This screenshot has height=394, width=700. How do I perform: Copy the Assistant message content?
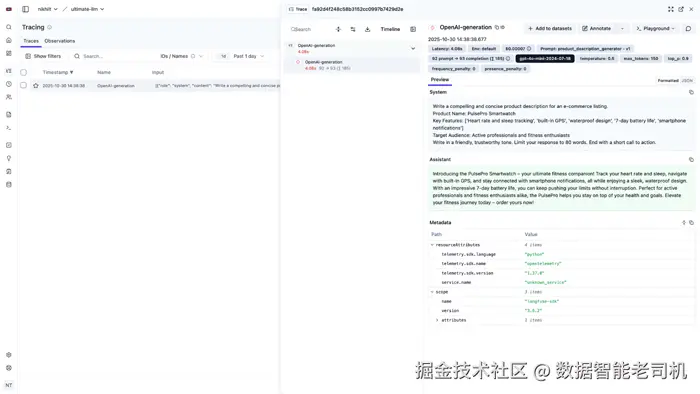(691, 160)
